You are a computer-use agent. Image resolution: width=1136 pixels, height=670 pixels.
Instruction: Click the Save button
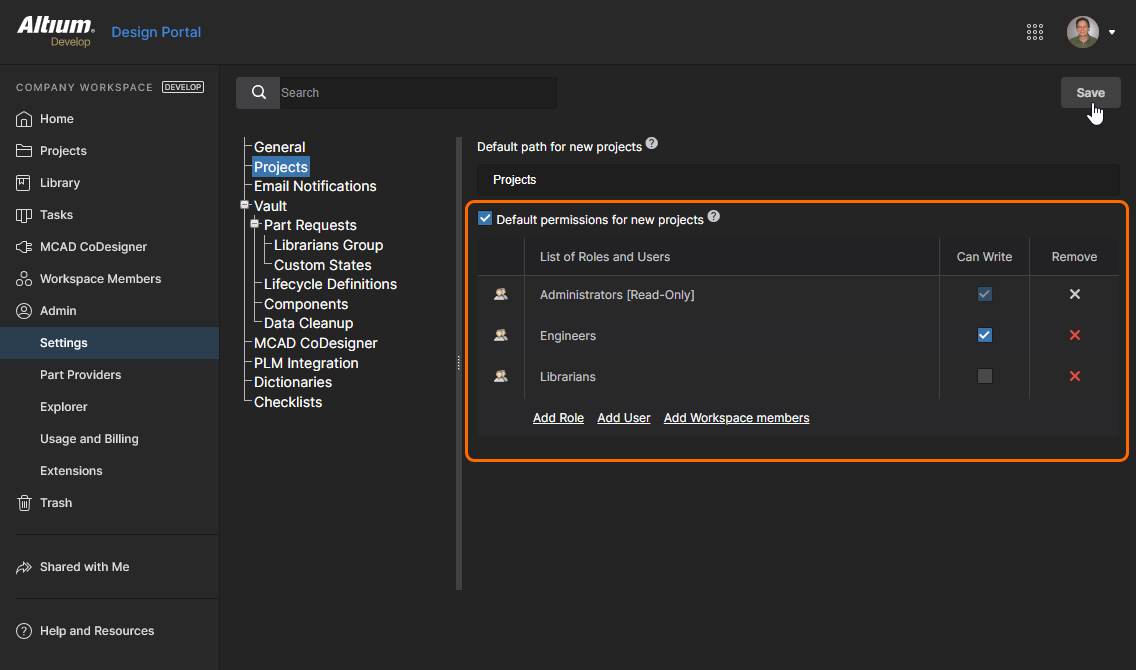click(1090, 92)
